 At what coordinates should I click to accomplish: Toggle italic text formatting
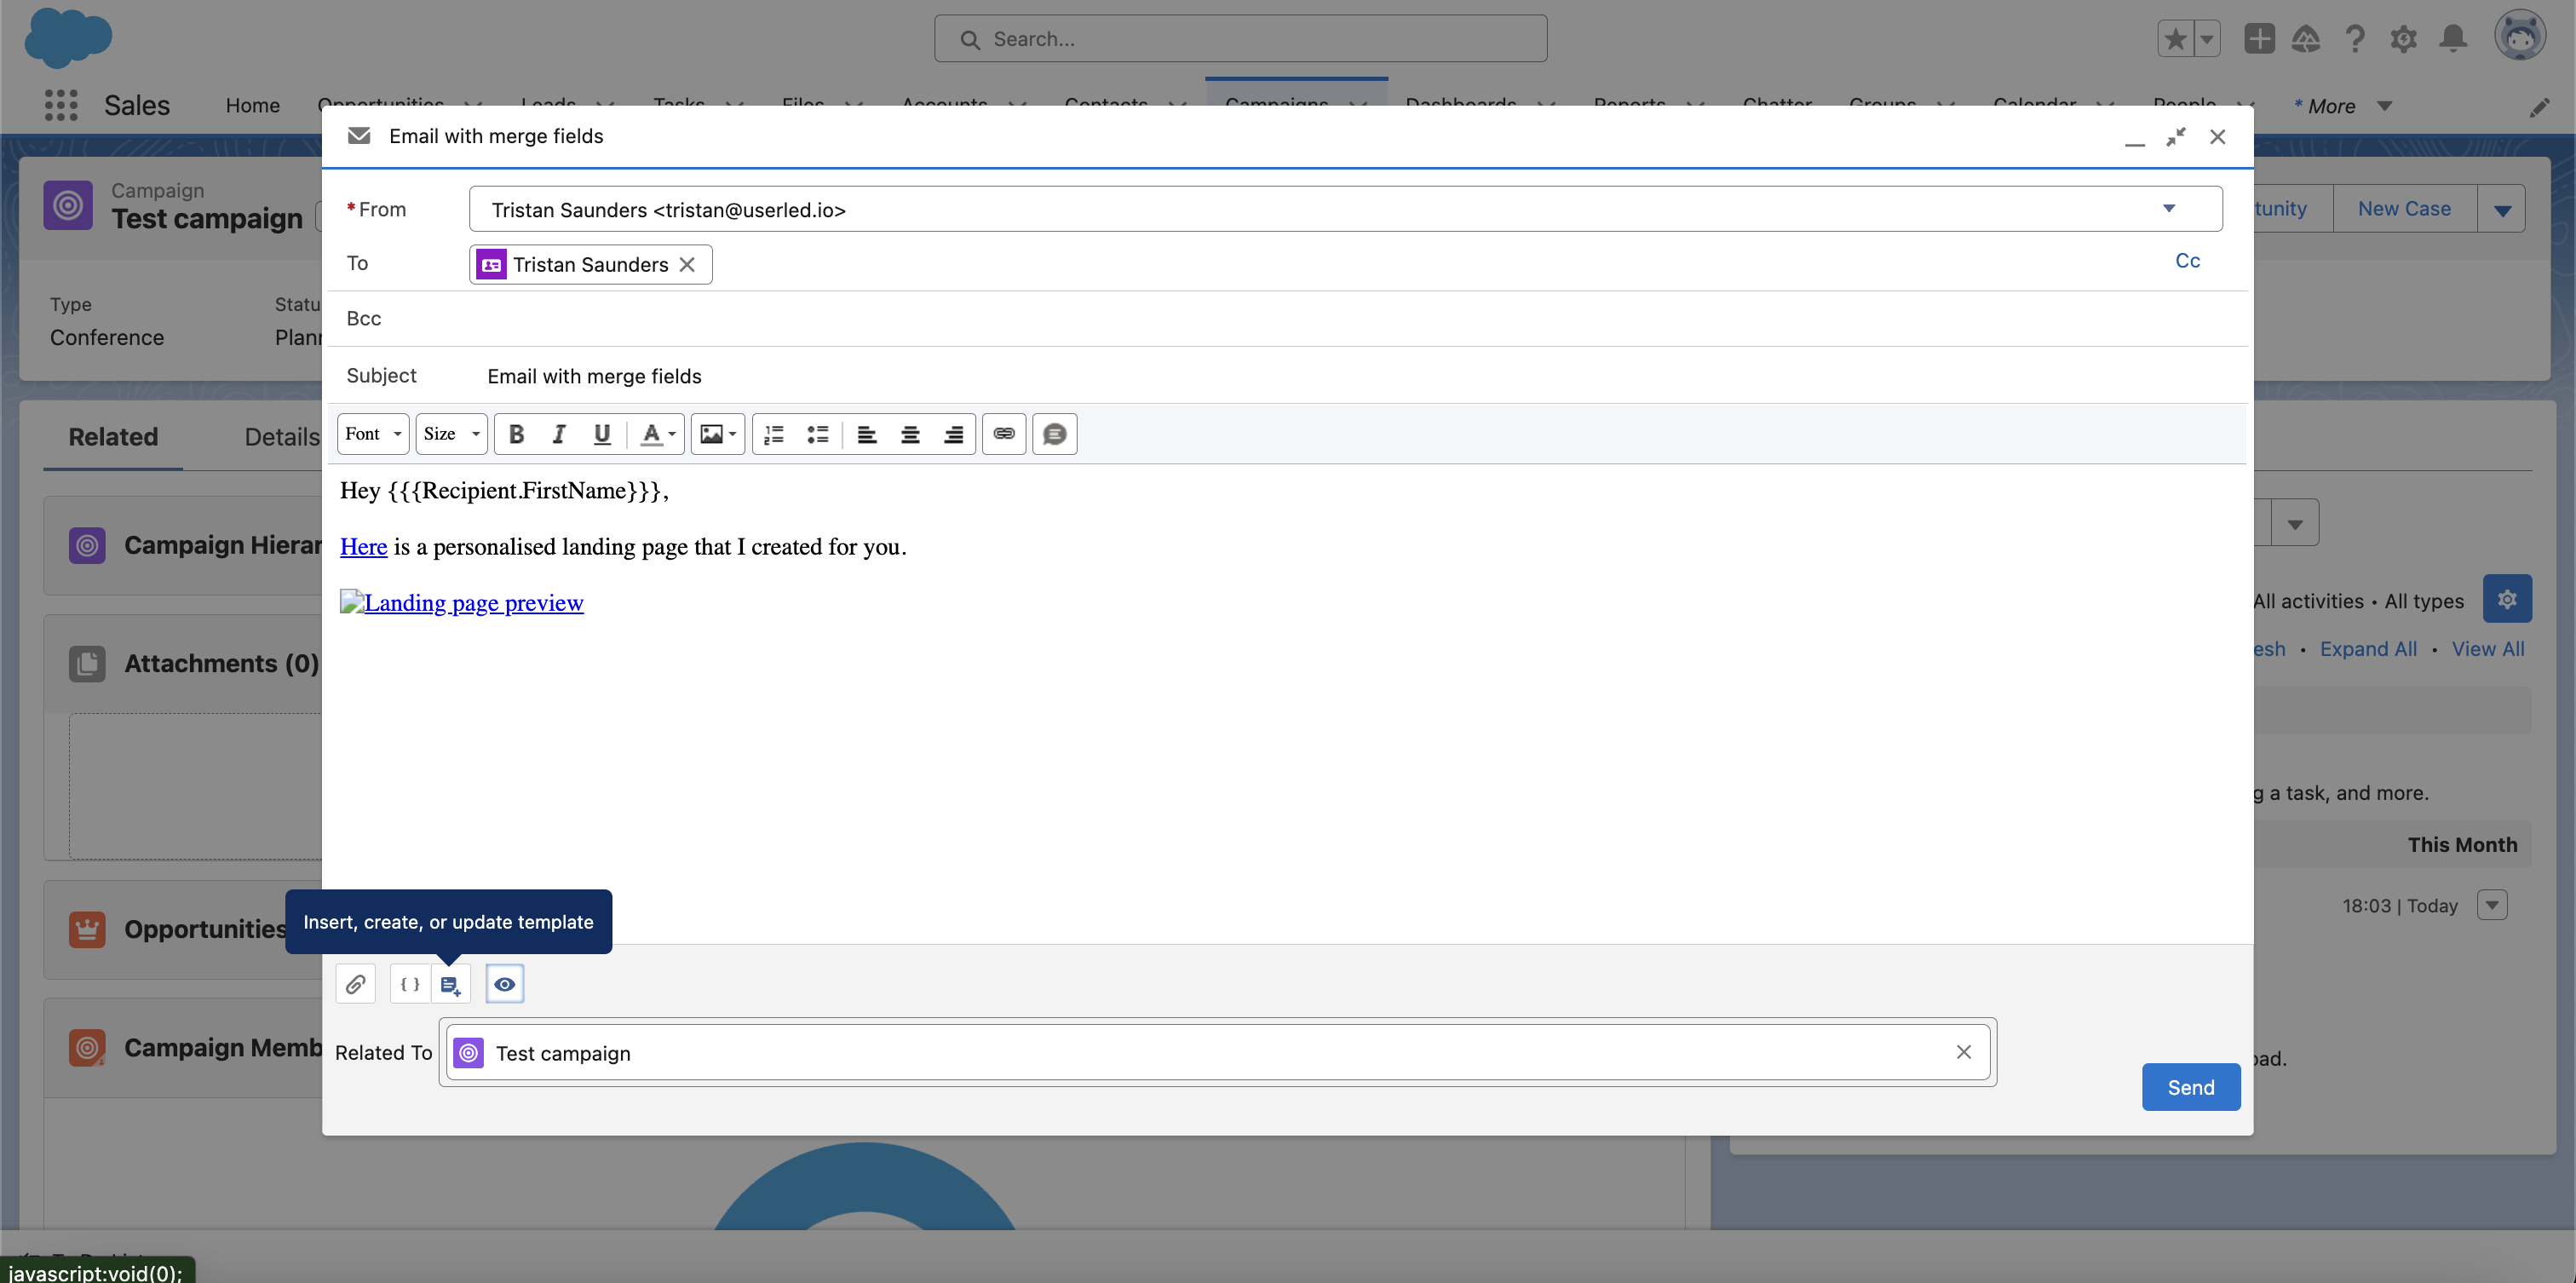click(x=559, y=434)
